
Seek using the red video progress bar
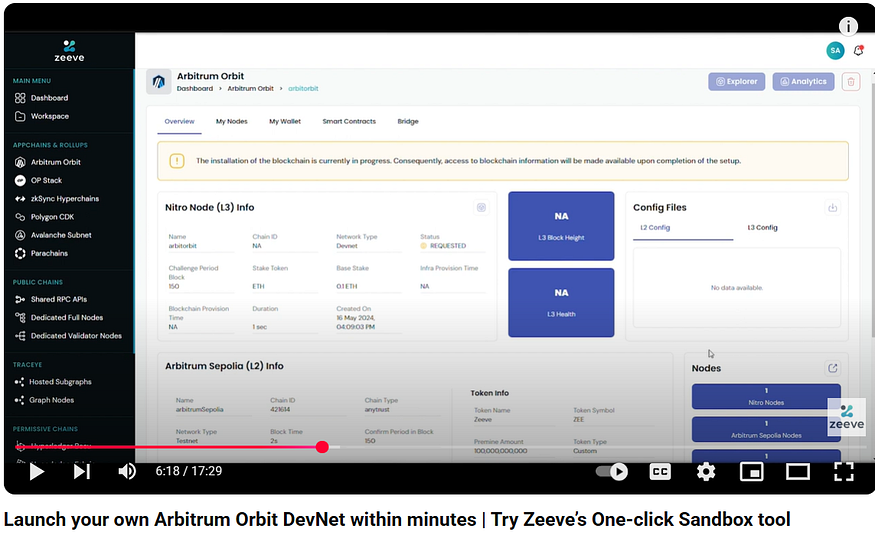coord(167,447)
